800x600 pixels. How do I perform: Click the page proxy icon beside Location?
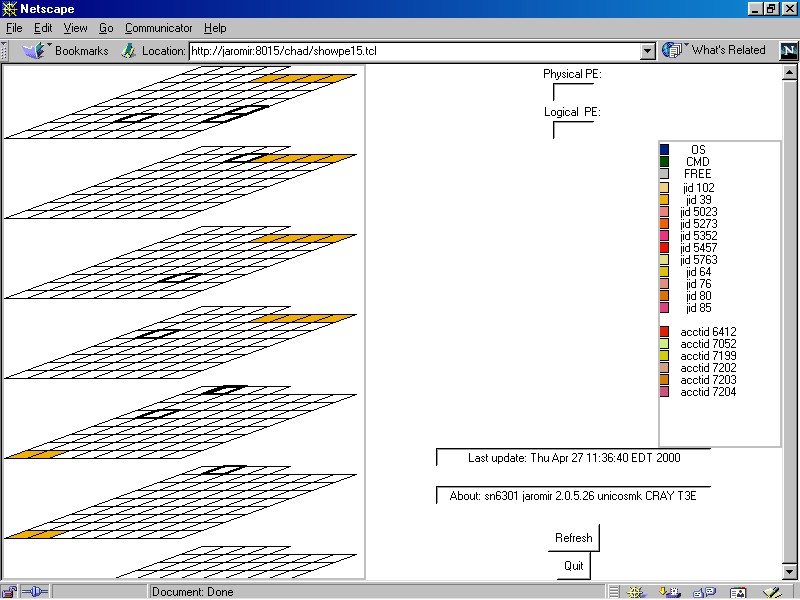pyautogui.click(x=129, y=51)
